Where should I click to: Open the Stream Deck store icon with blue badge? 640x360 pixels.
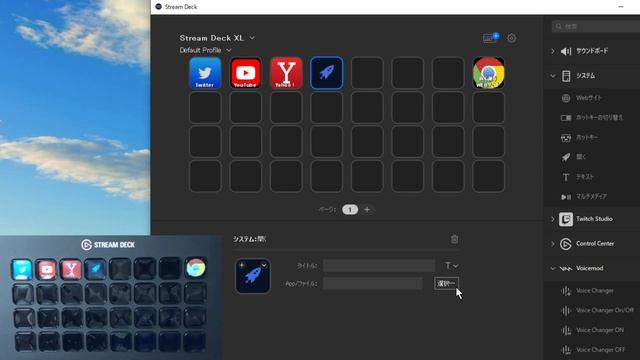(490, 38)
